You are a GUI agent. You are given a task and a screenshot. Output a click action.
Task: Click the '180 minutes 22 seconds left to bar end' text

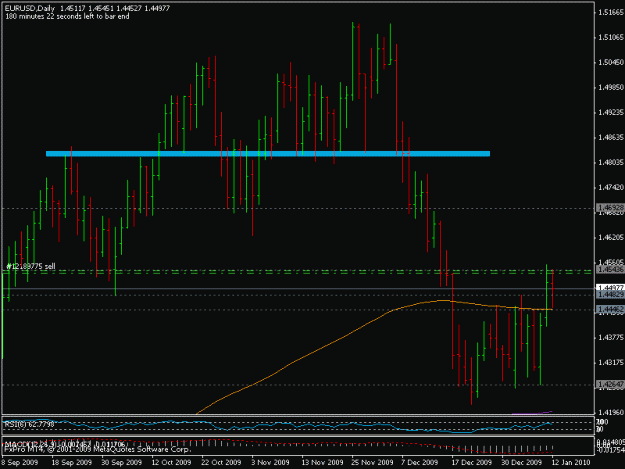[67, 16]
